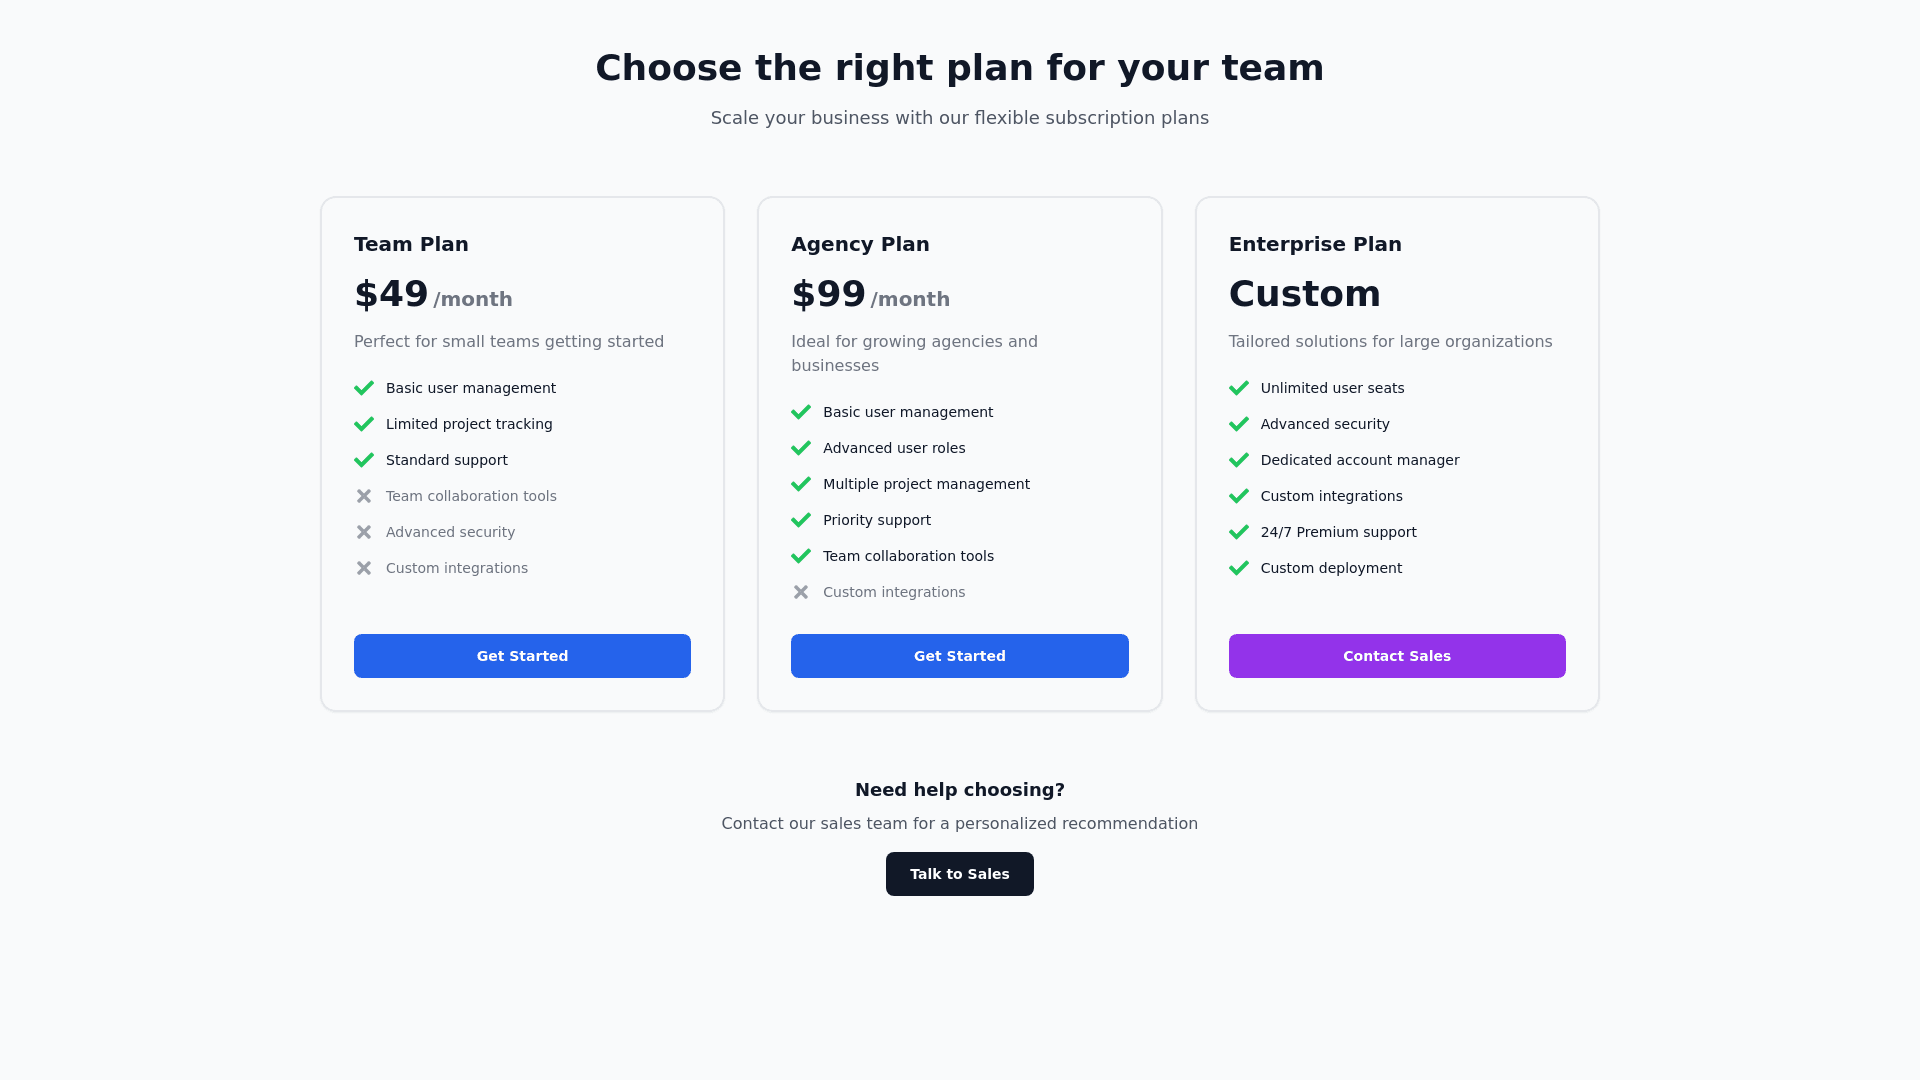The width and height of the screenshot is (1920, 1080).
Task: Click checkmark next to Unlimited user seats
Action: coord(1239,388)
